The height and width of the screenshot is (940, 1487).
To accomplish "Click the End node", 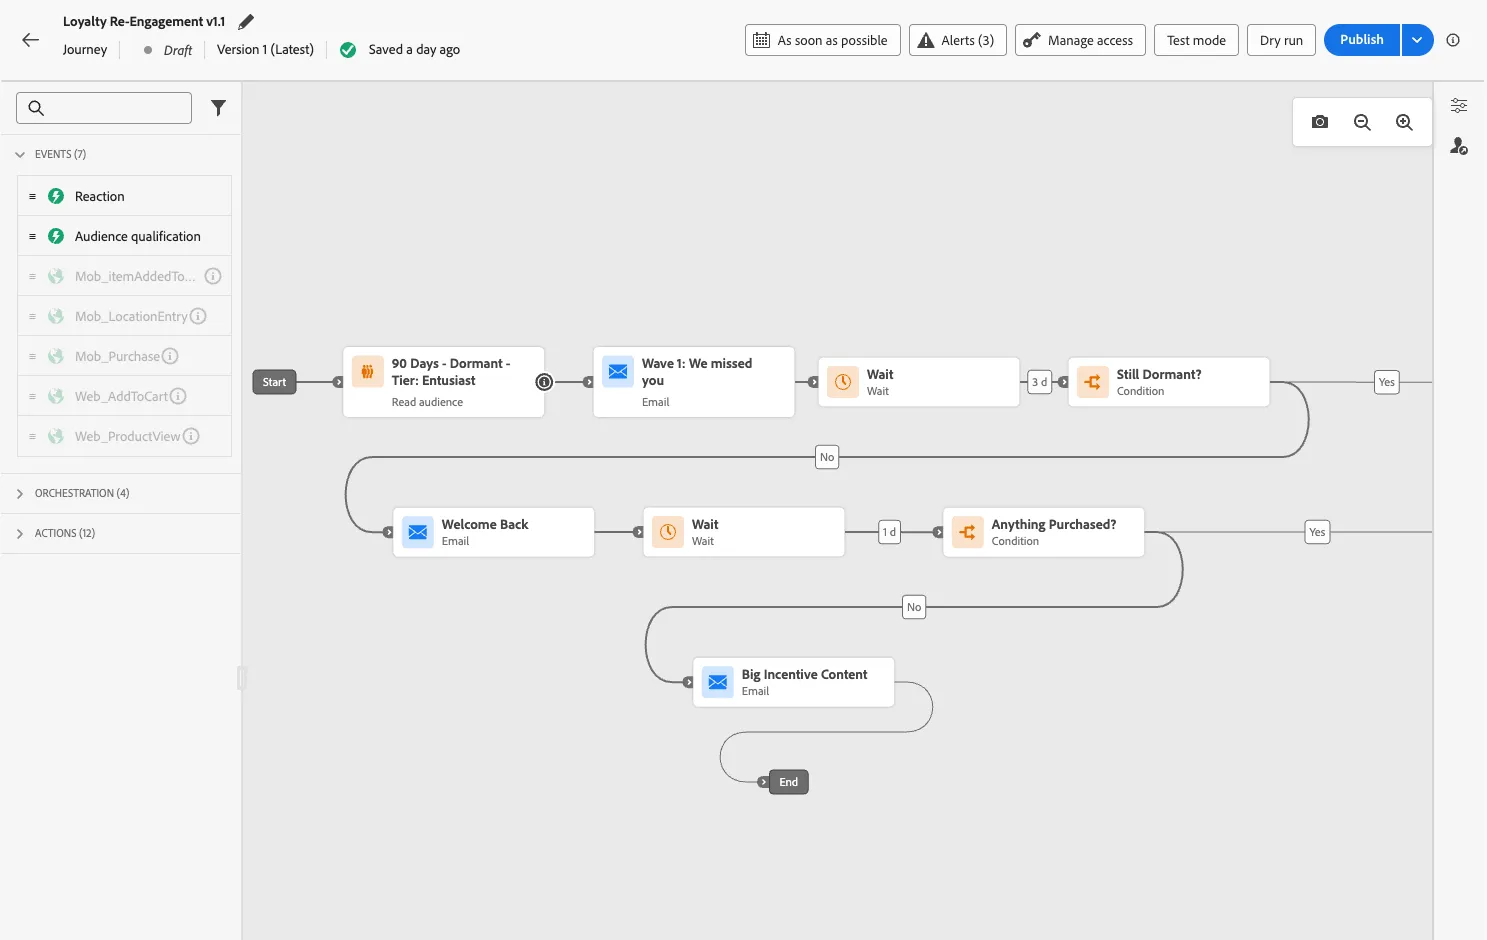I will coord(788,782).
